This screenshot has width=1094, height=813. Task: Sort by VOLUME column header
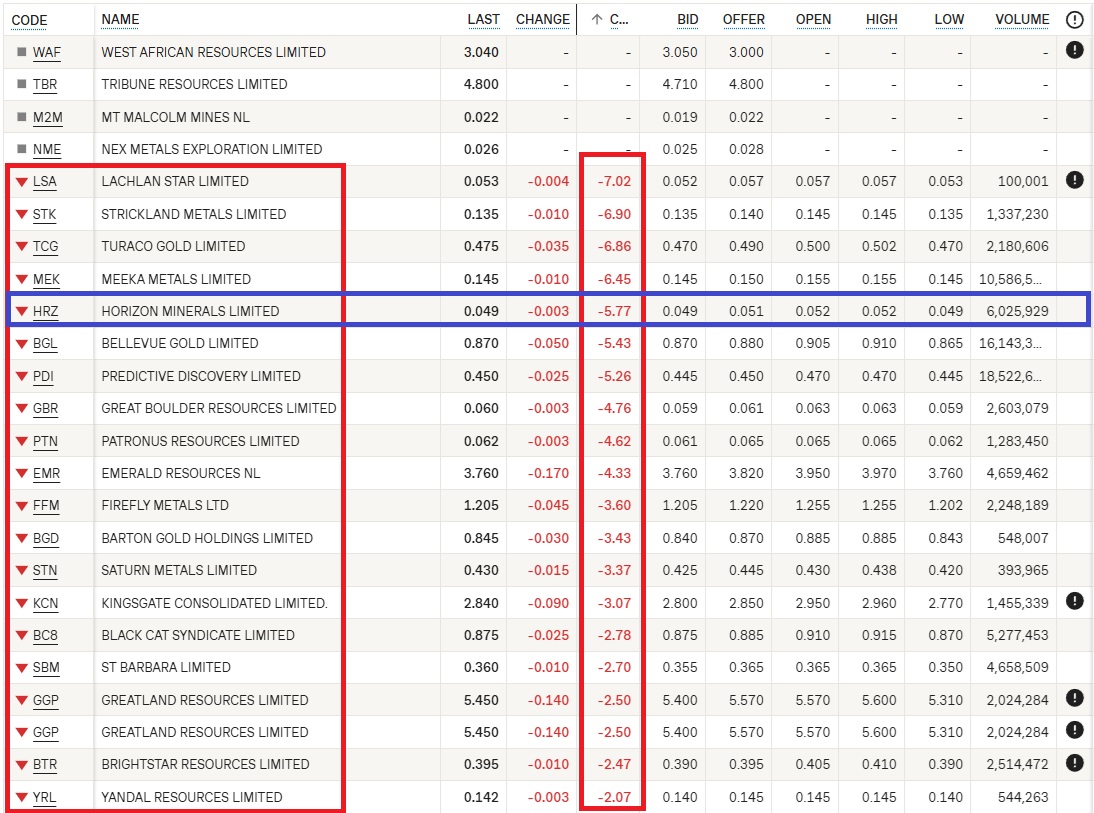tap(1022, 19)
